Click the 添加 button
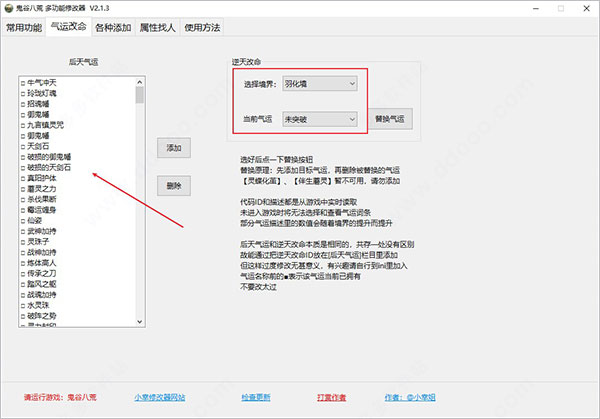This screenshot has width=600, height=419. click(173, 148)
